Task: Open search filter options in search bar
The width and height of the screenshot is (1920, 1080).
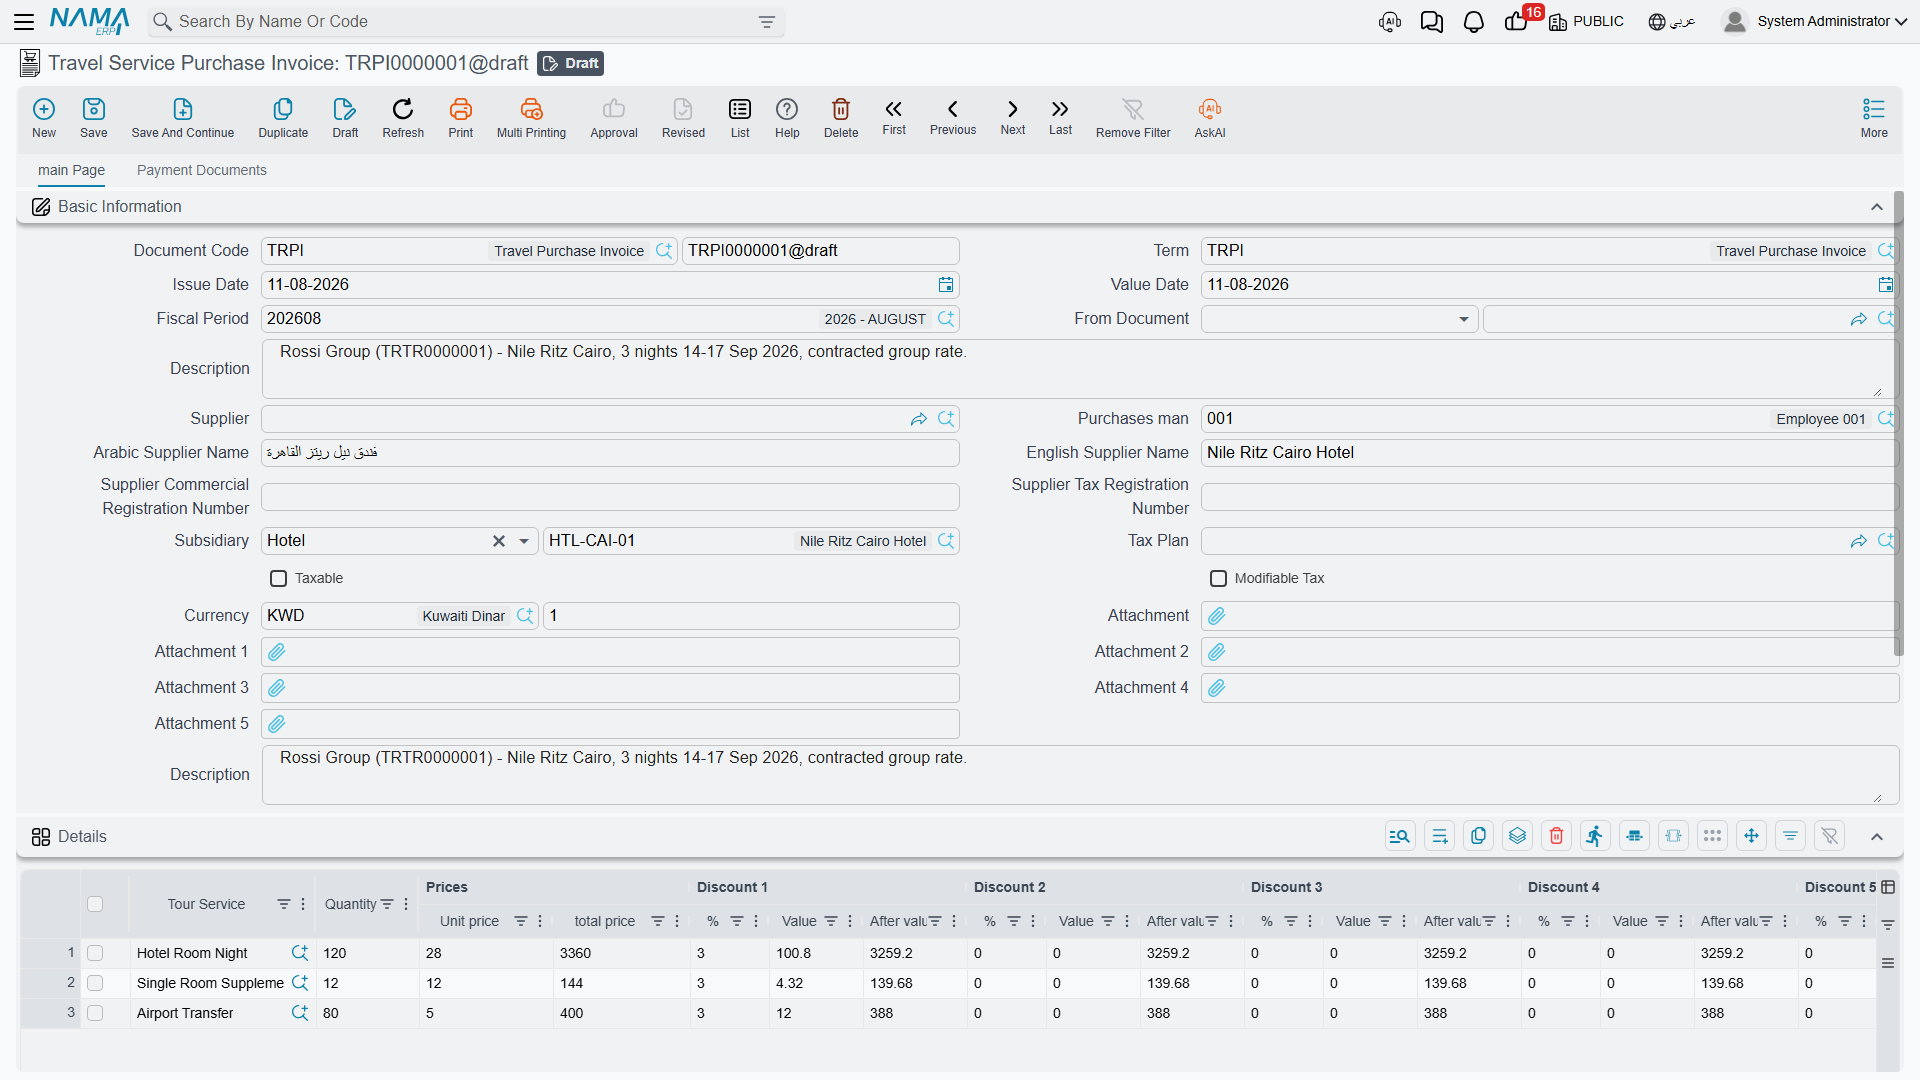Action: point(767,22)
